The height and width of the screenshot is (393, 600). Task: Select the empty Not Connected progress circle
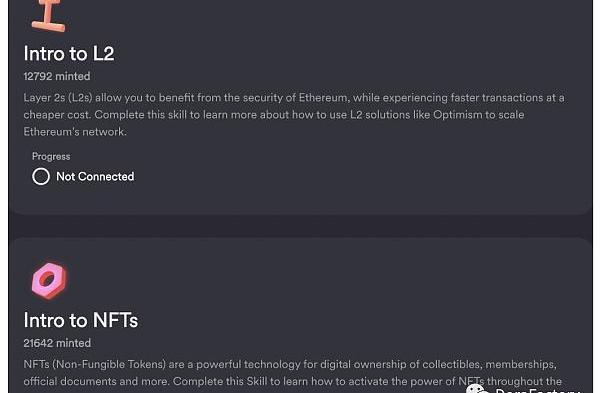point(41,176)
